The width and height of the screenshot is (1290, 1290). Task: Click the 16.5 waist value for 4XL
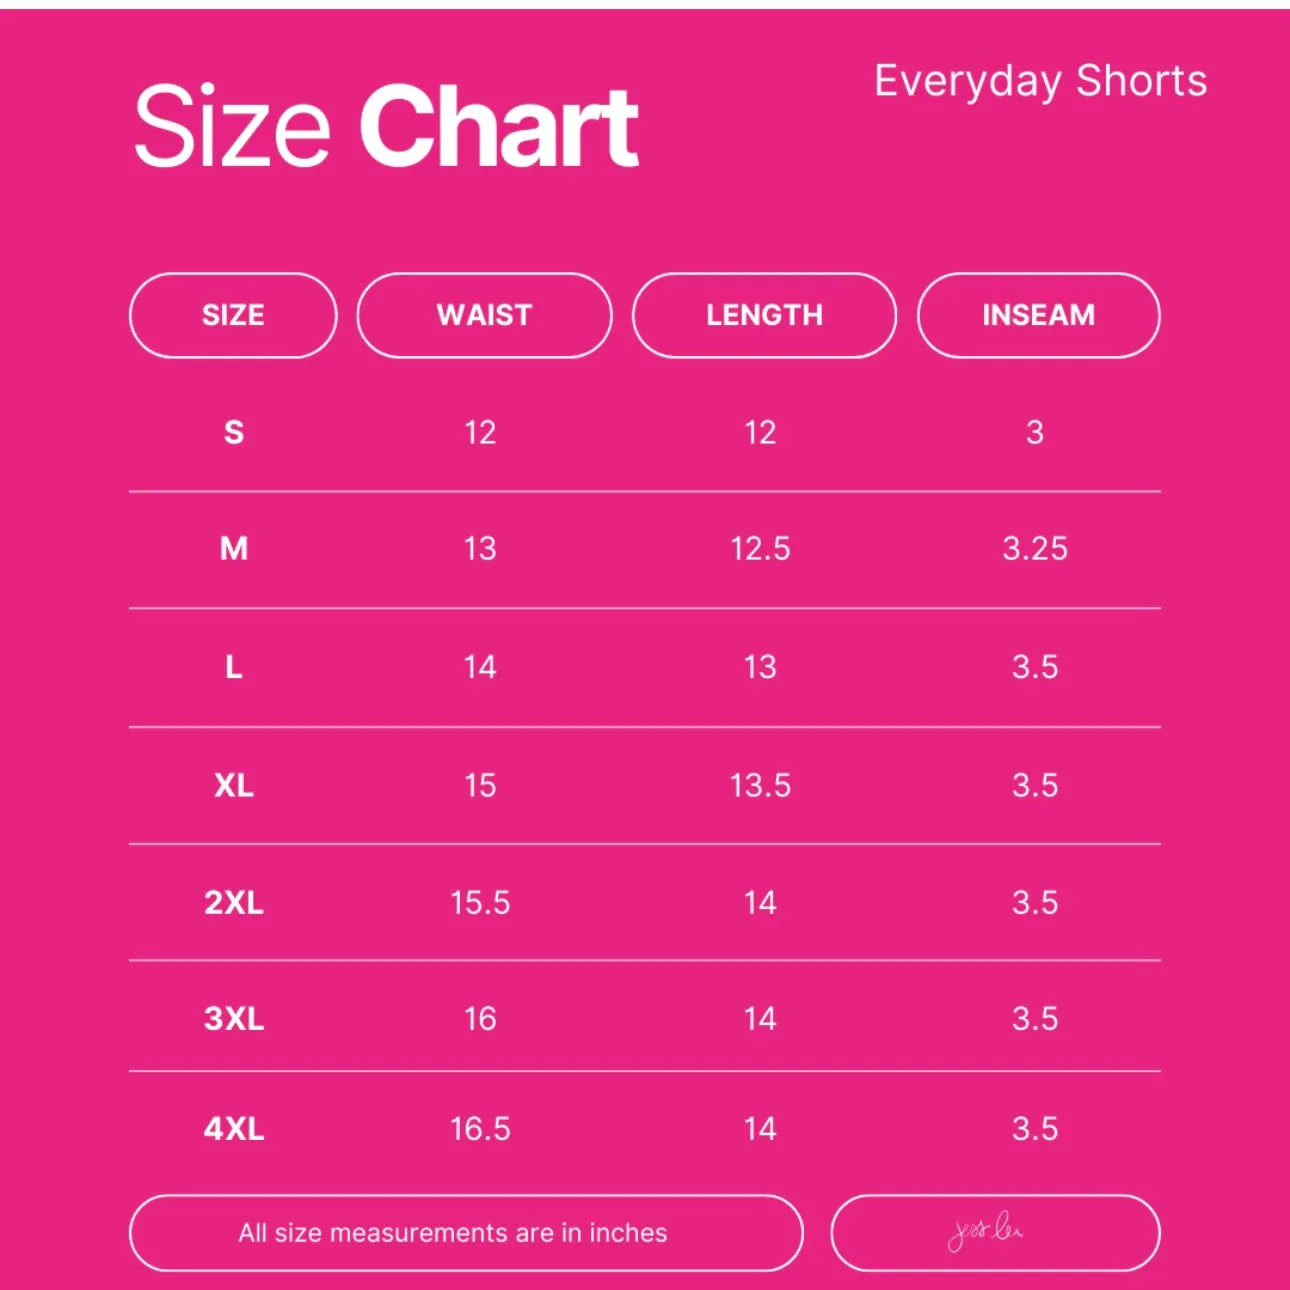tap(480, 1129)
